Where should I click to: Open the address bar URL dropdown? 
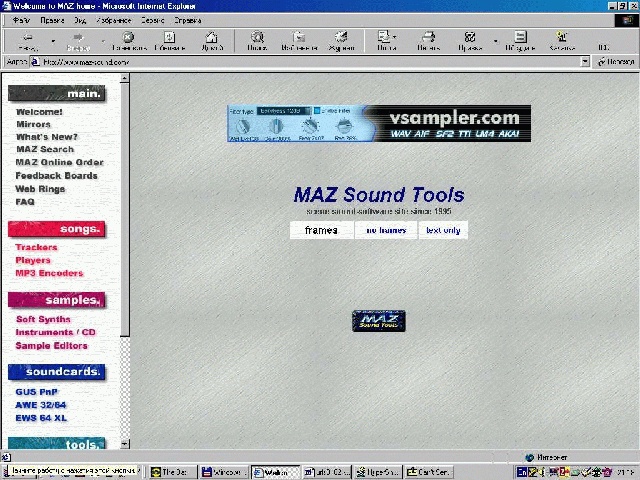[x=585, y=62]
